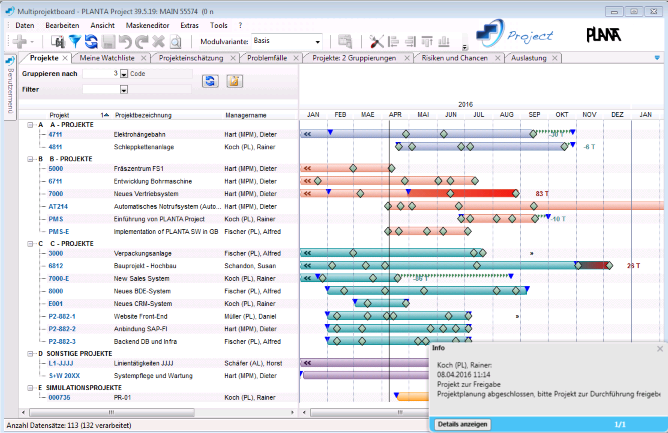
Task: Click the print preview magnifier icon
Action: click(x=176, y=41)
